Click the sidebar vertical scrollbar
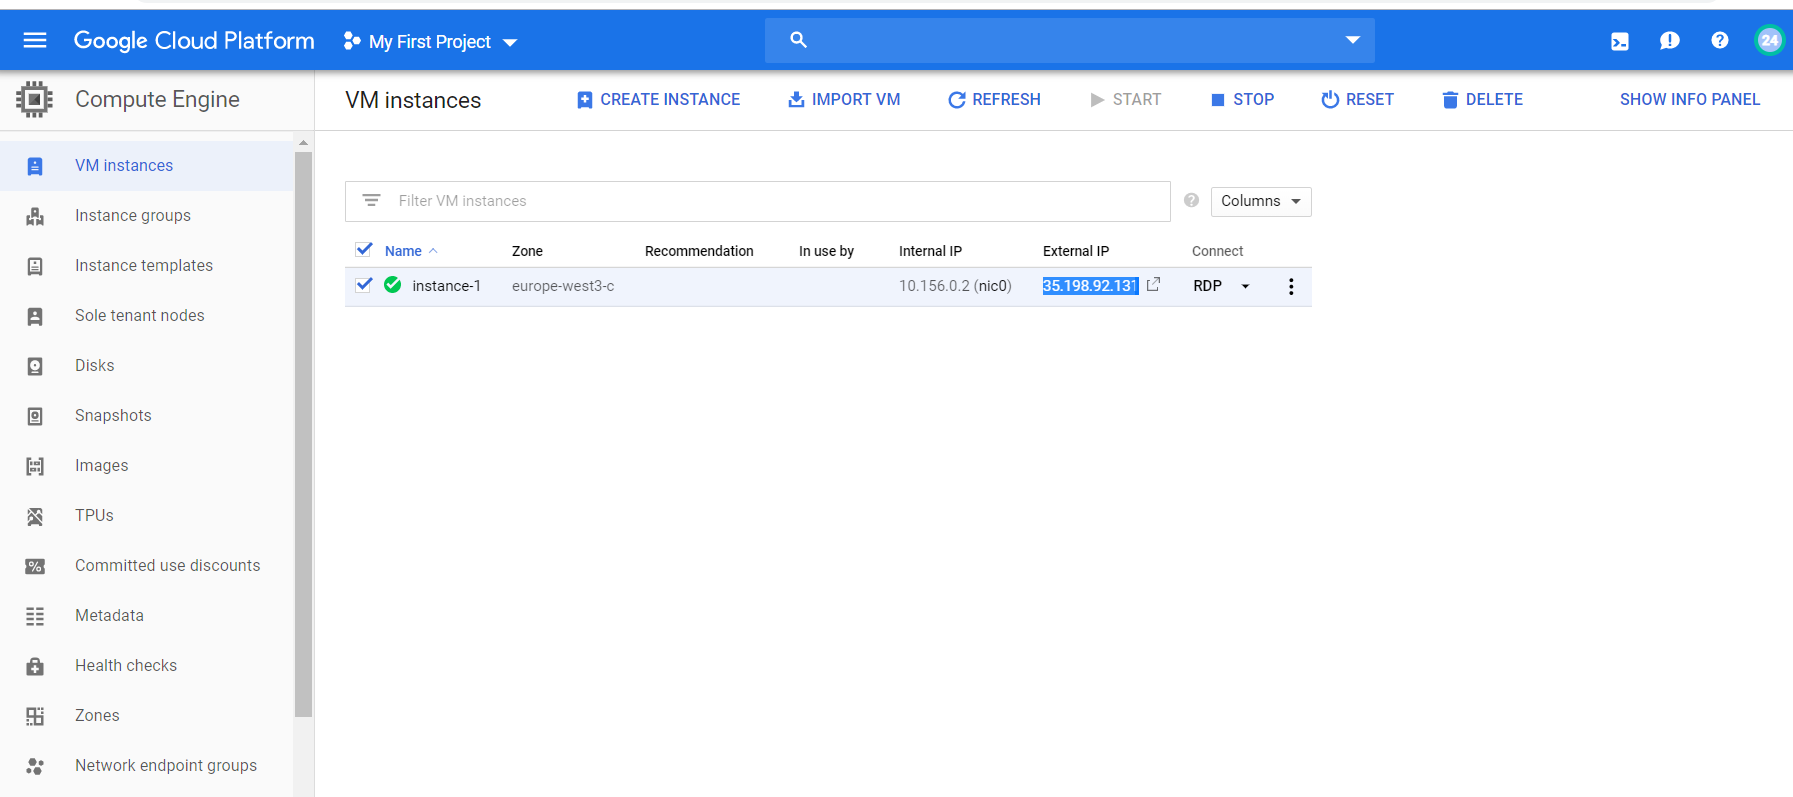Screen dimensions: 1793x797 tap(304, 434)
